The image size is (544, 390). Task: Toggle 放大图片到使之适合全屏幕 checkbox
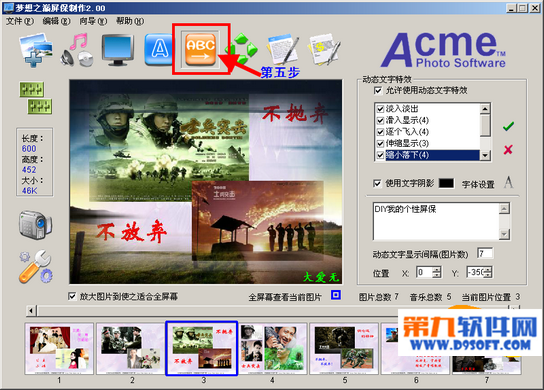click(72, 296)
